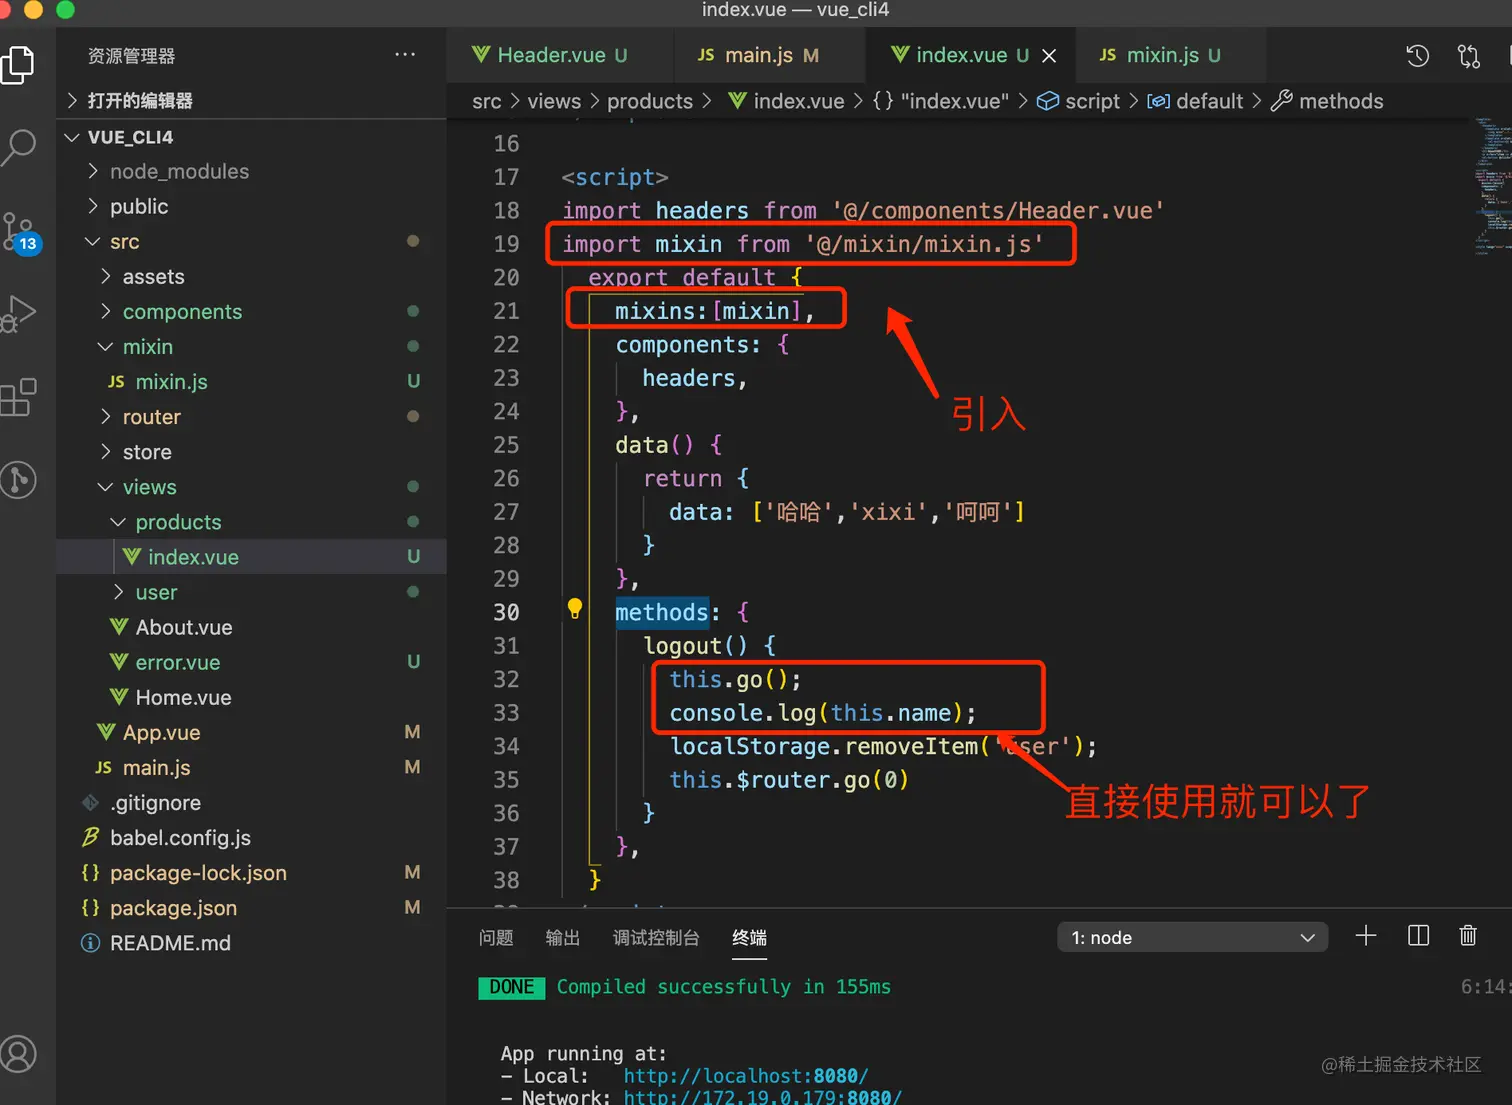Viewport: 1512px width, 1105px height.
Task: Click the 'src' breadcrumb segment
Action: click(x=487, y=101)
